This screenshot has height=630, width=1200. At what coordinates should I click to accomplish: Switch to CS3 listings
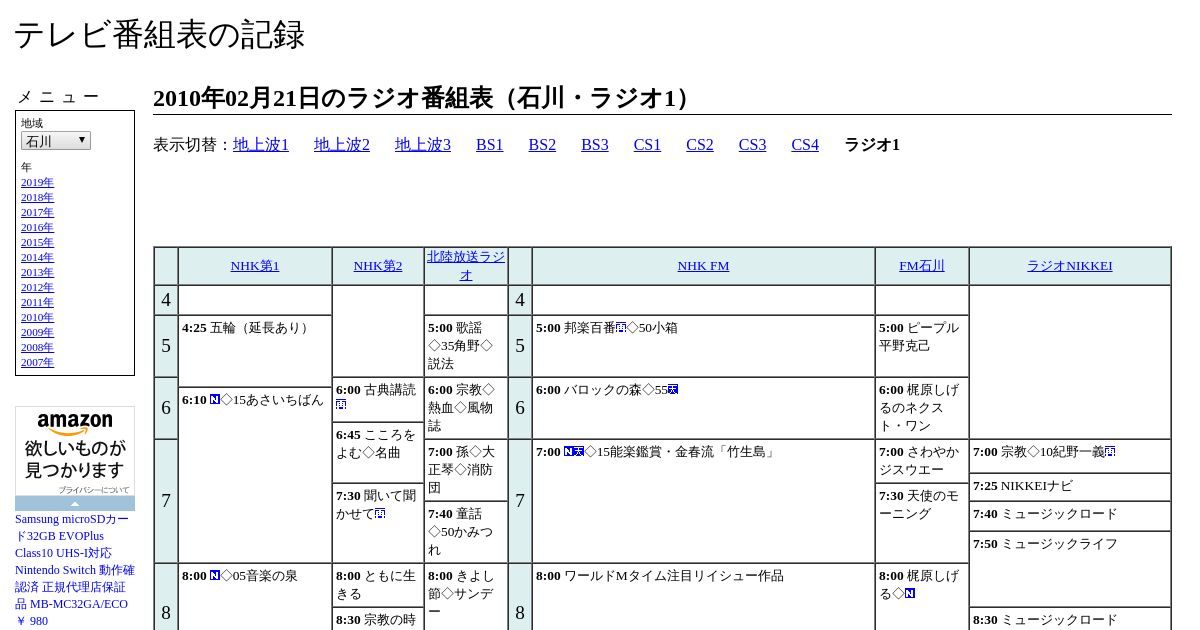click(752, 145)
